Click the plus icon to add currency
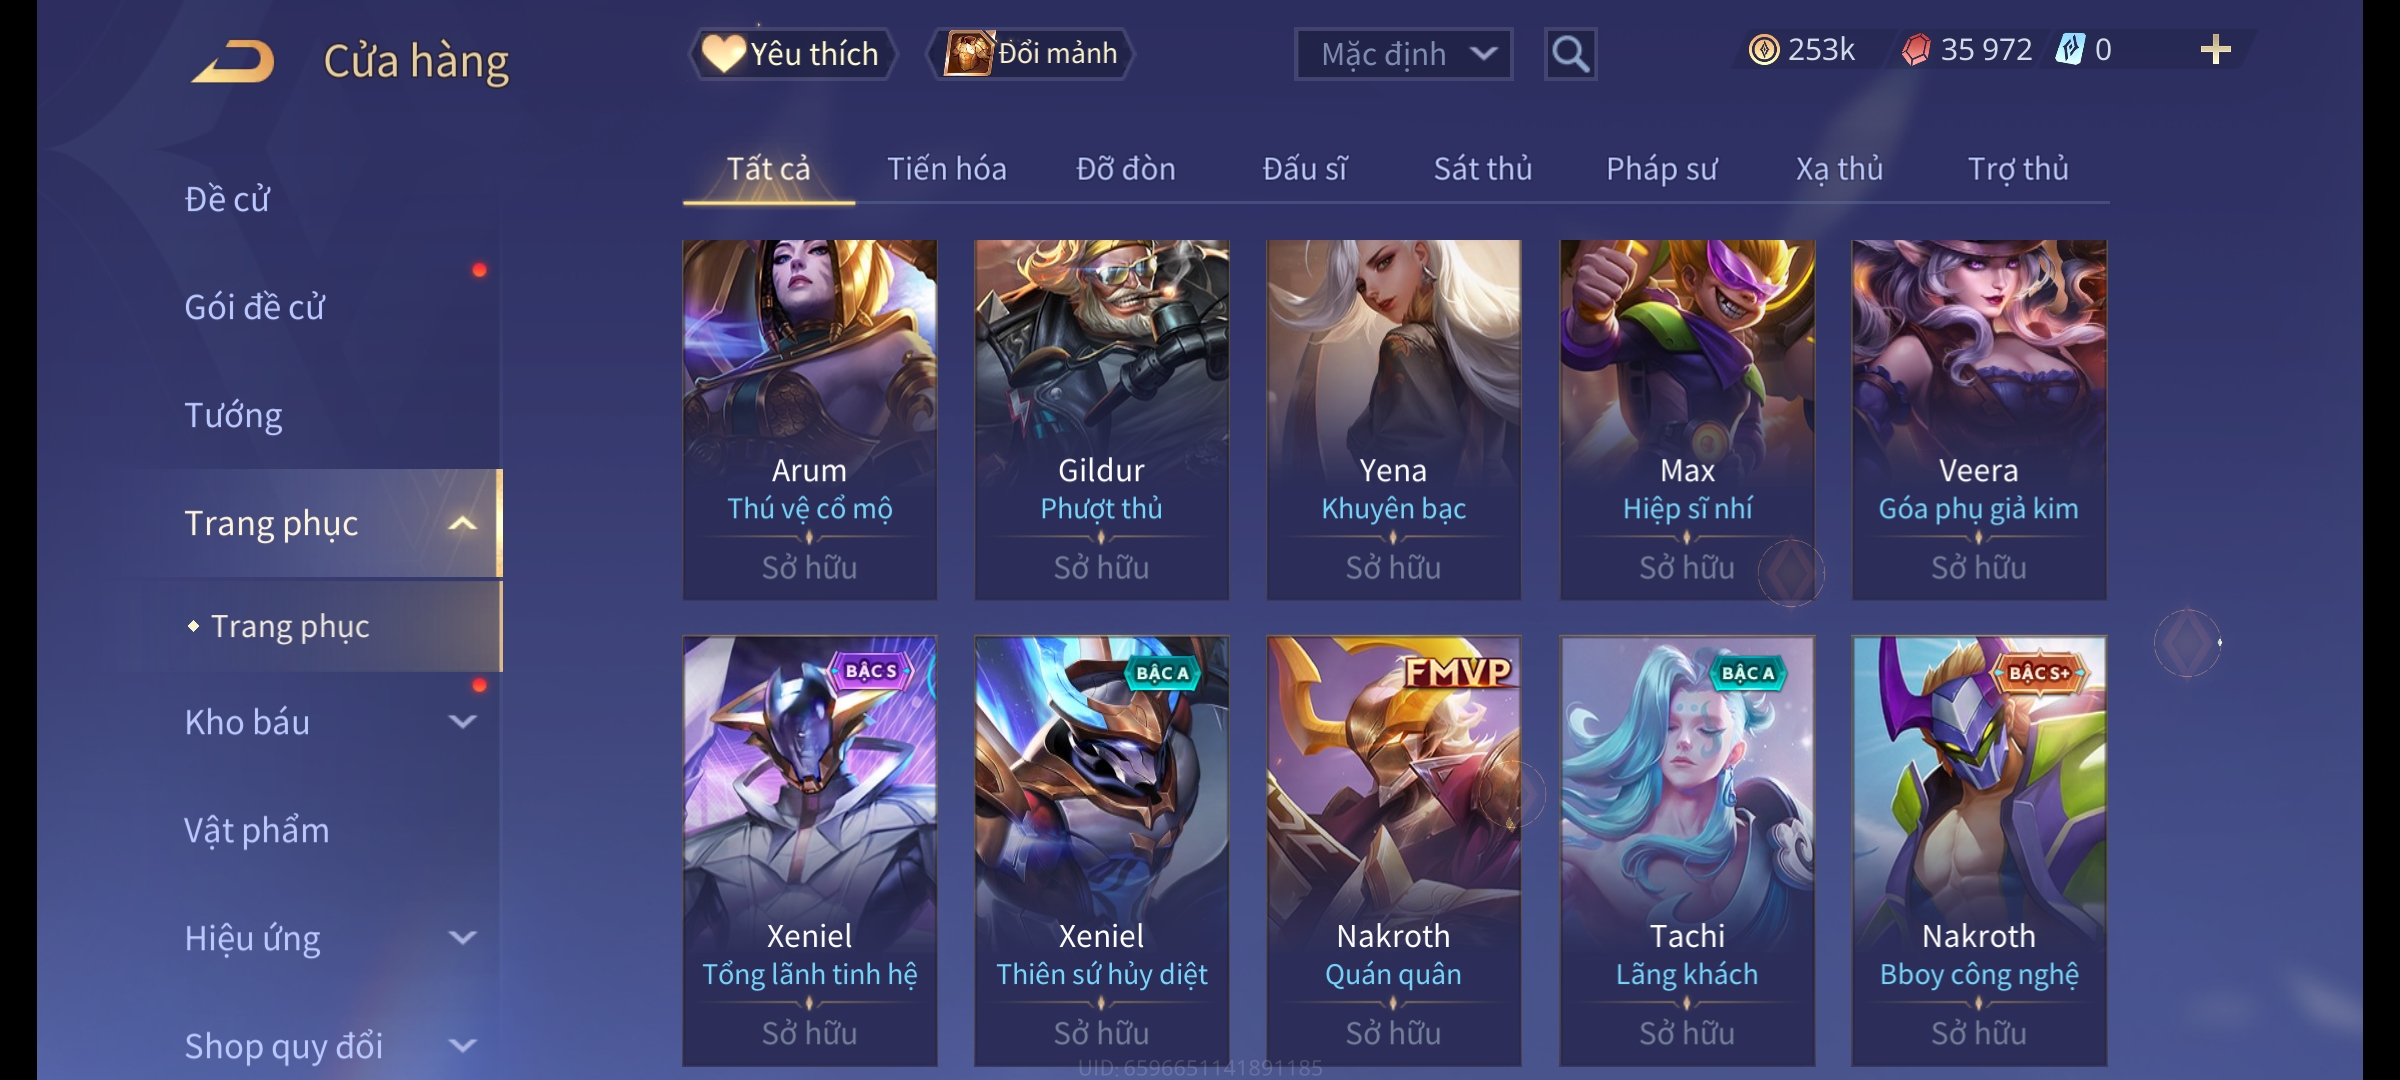The height and width of the screenshot is (1080, 2400). 2216,50
